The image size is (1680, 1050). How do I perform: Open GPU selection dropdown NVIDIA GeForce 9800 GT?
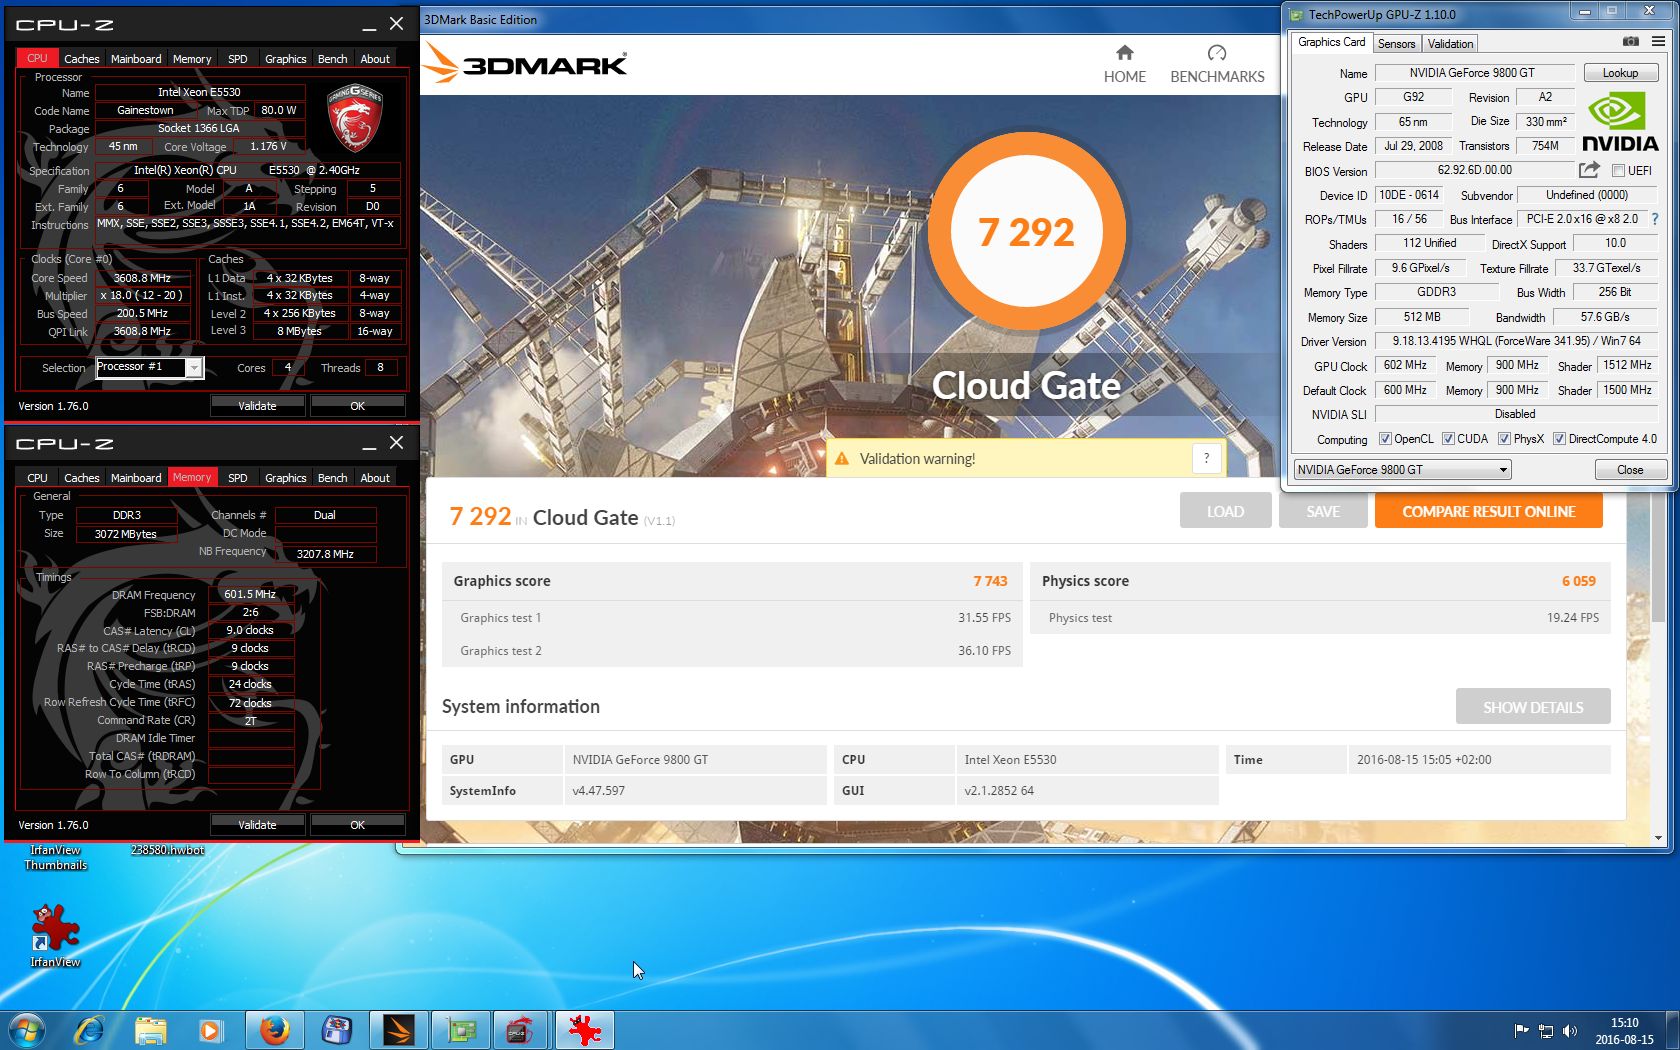(1402, 470)
